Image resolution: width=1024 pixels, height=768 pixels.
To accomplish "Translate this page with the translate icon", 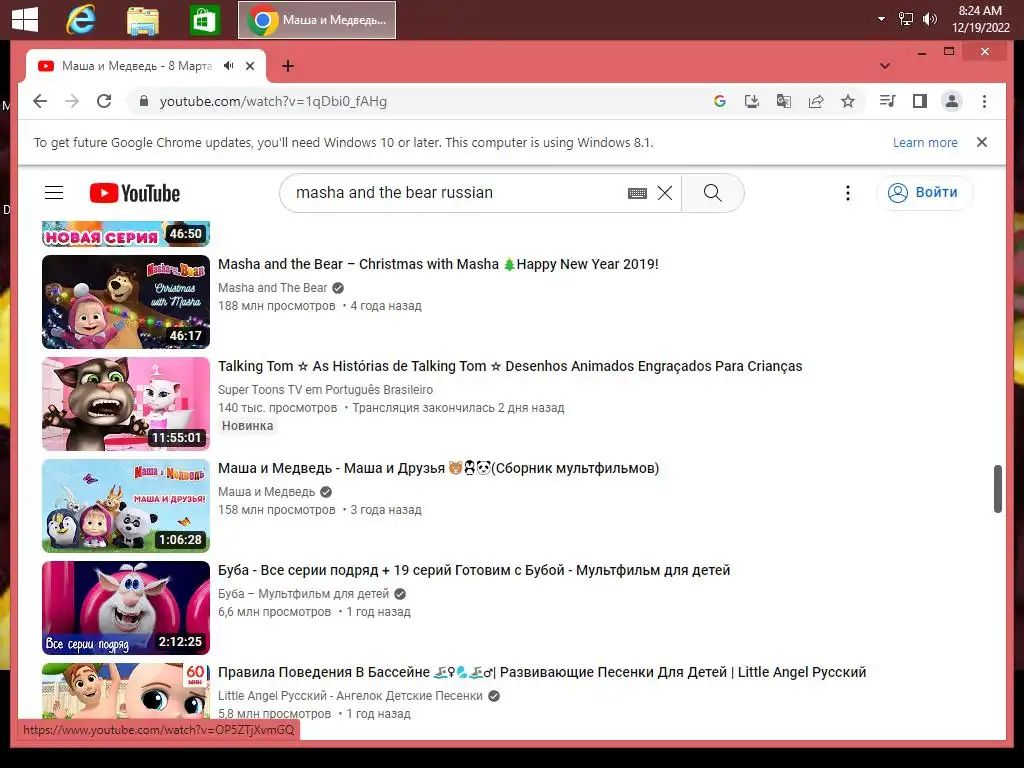I will tap(784, 101).
